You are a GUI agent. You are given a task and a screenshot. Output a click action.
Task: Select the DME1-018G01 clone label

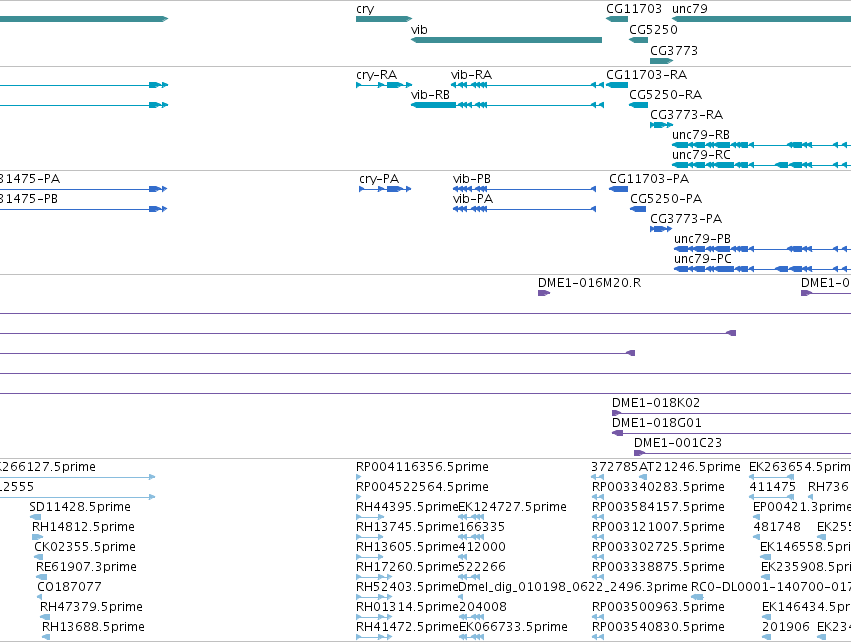657,423
